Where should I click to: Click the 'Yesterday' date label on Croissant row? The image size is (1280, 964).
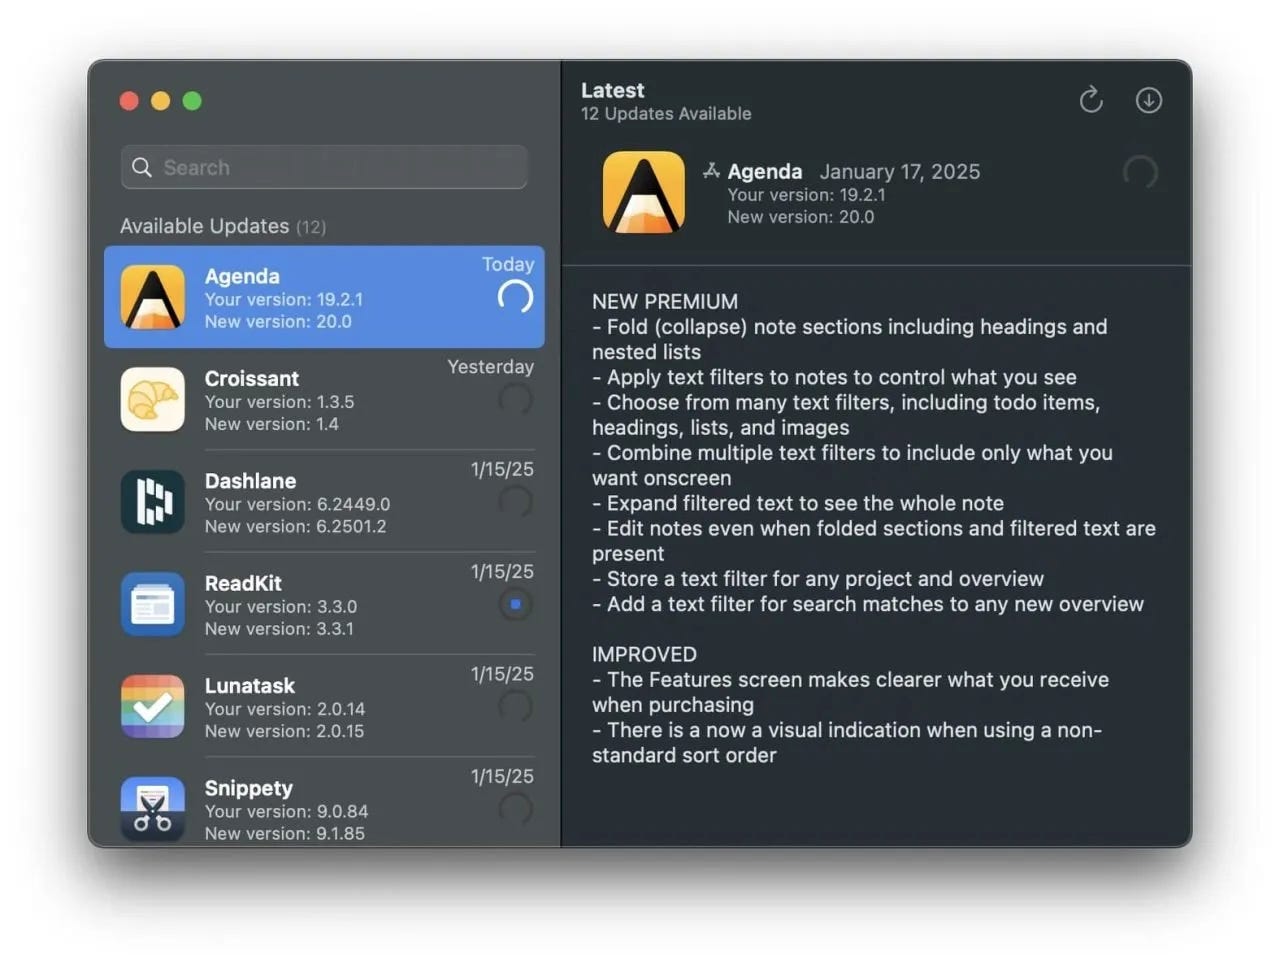tap(491, 367)
